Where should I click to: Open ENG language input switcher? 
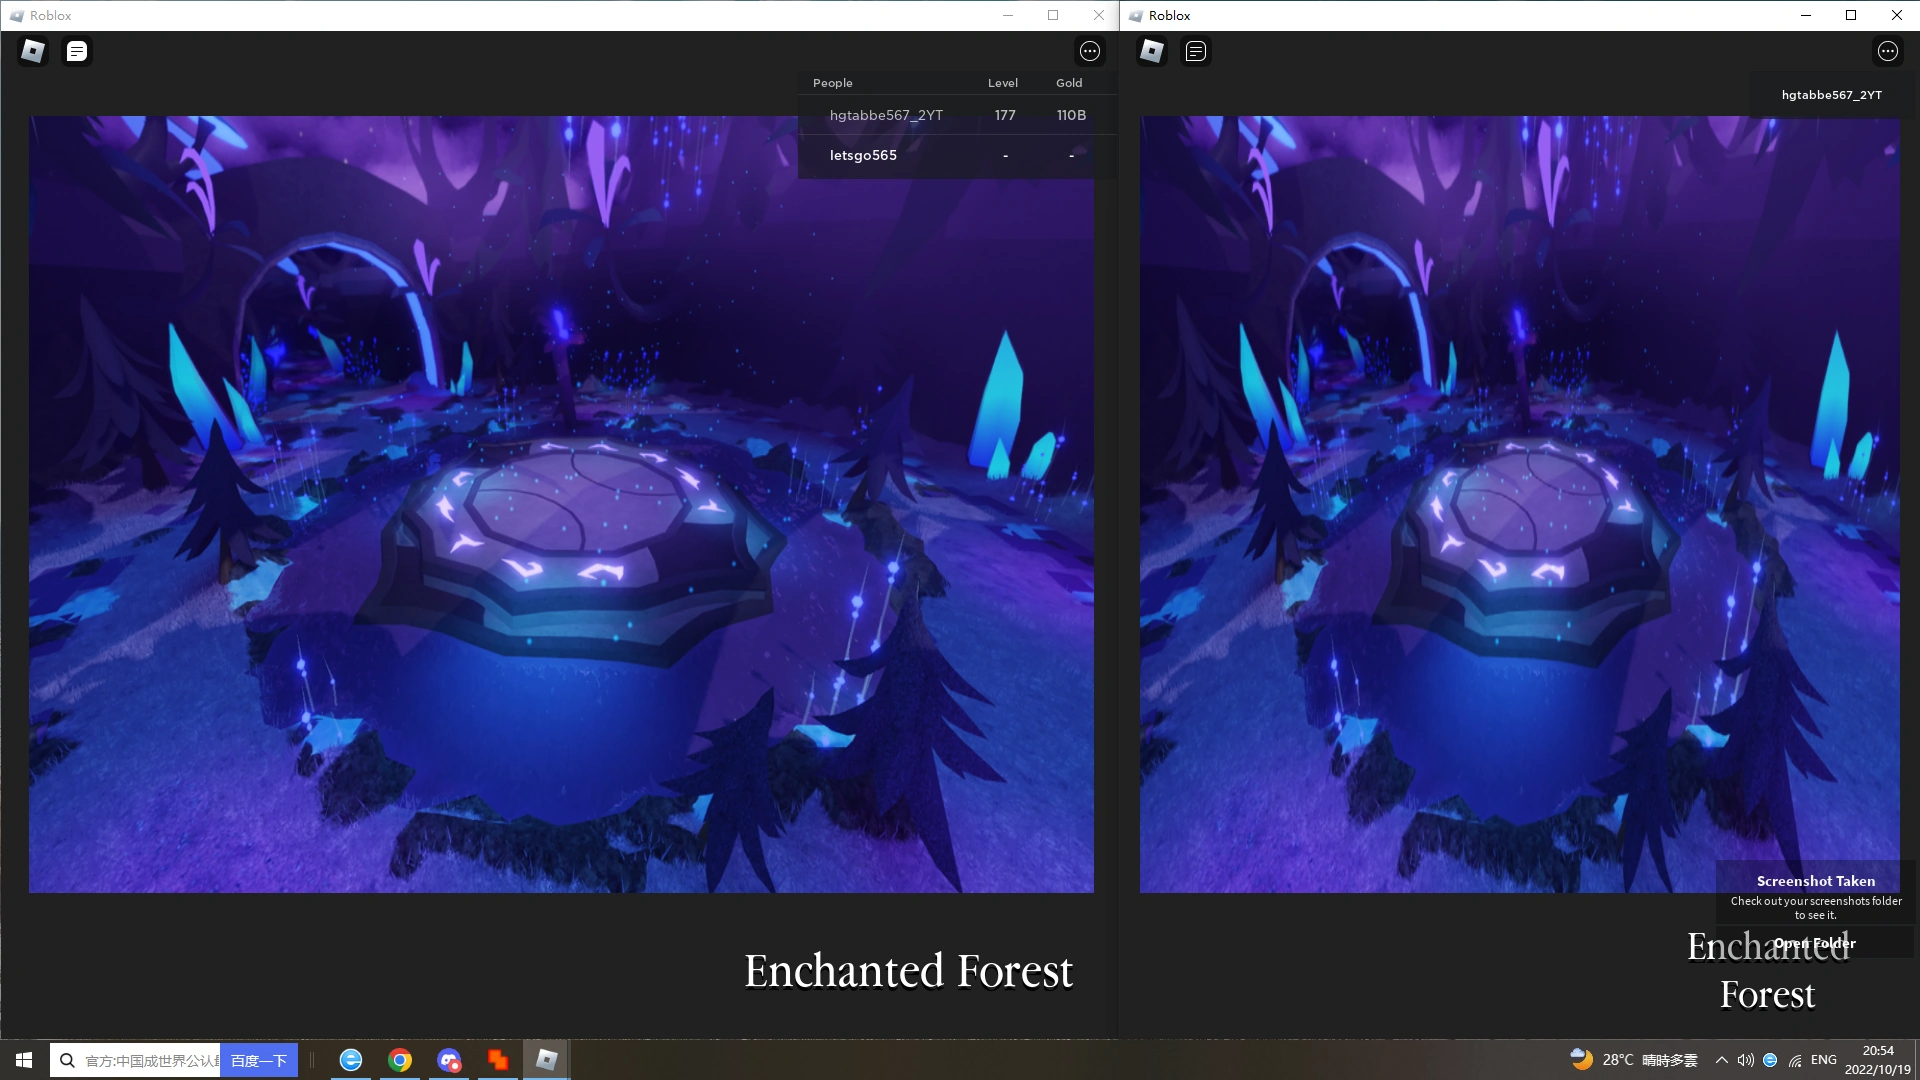[x=1823, y=1060]
